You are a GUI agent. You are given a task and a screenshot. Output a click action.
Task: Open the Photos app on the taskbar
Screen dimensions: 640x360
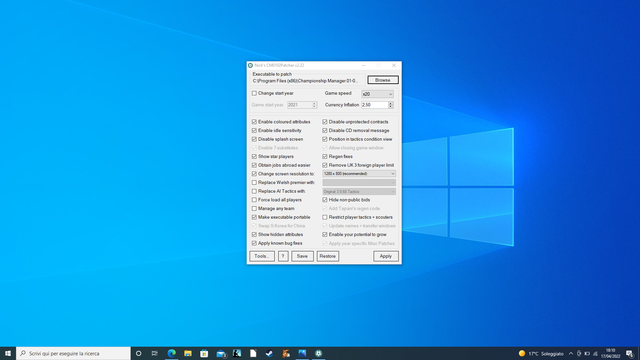point(302,353)
